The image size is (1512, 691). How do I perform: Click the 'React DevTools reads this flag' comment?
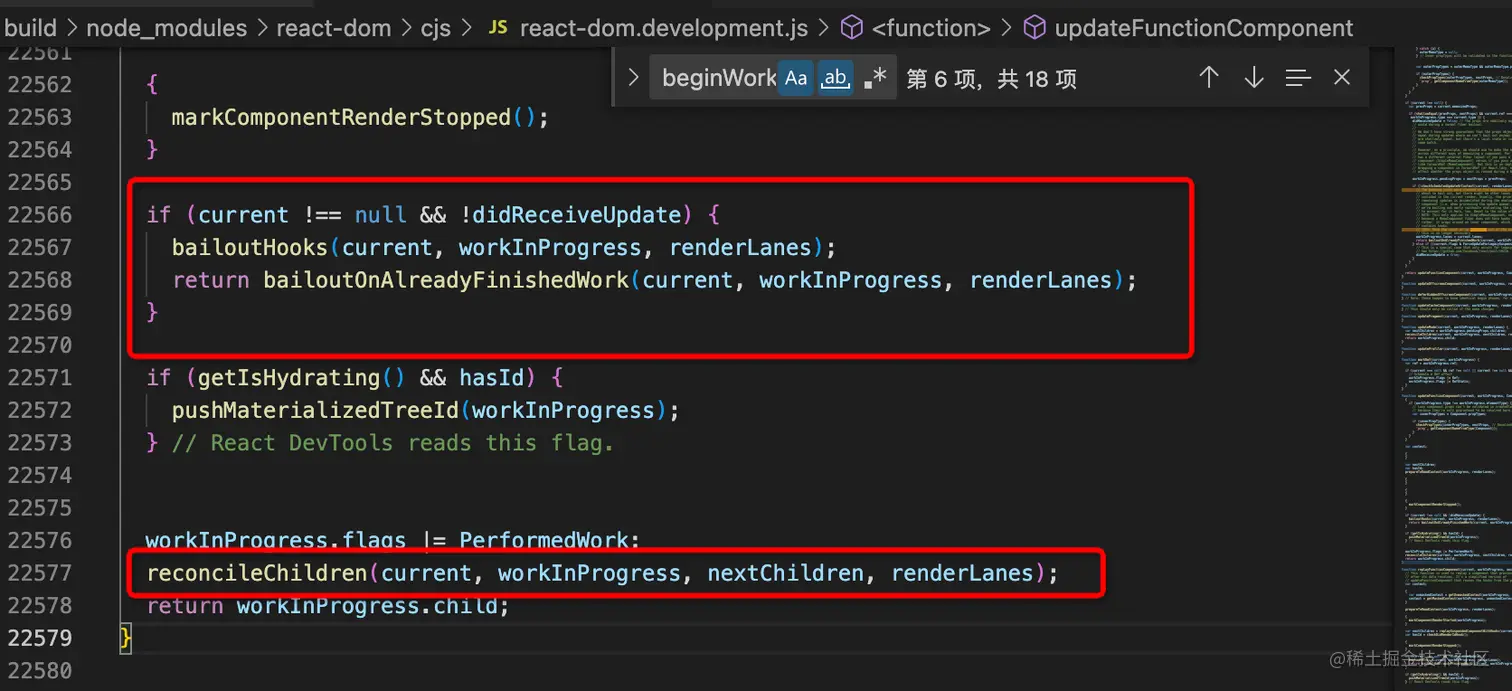click(392, 443)
